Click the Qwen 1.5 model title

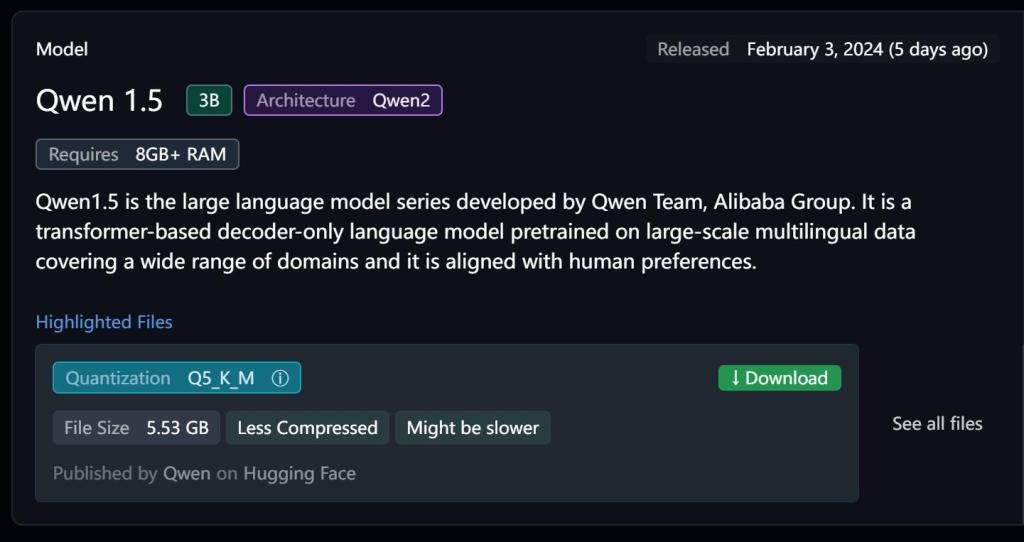[99, 101]
